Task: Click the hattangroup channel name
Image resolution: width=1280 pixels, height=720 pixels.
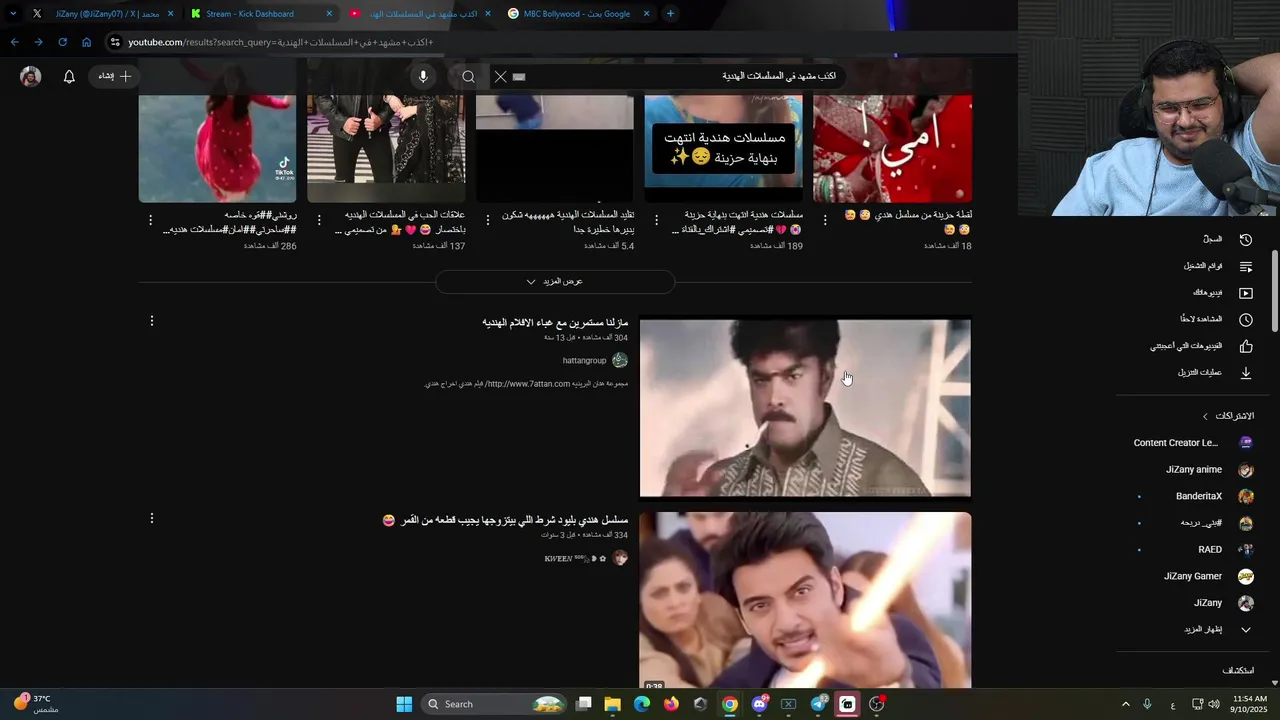Action: [x=584, y=361]
